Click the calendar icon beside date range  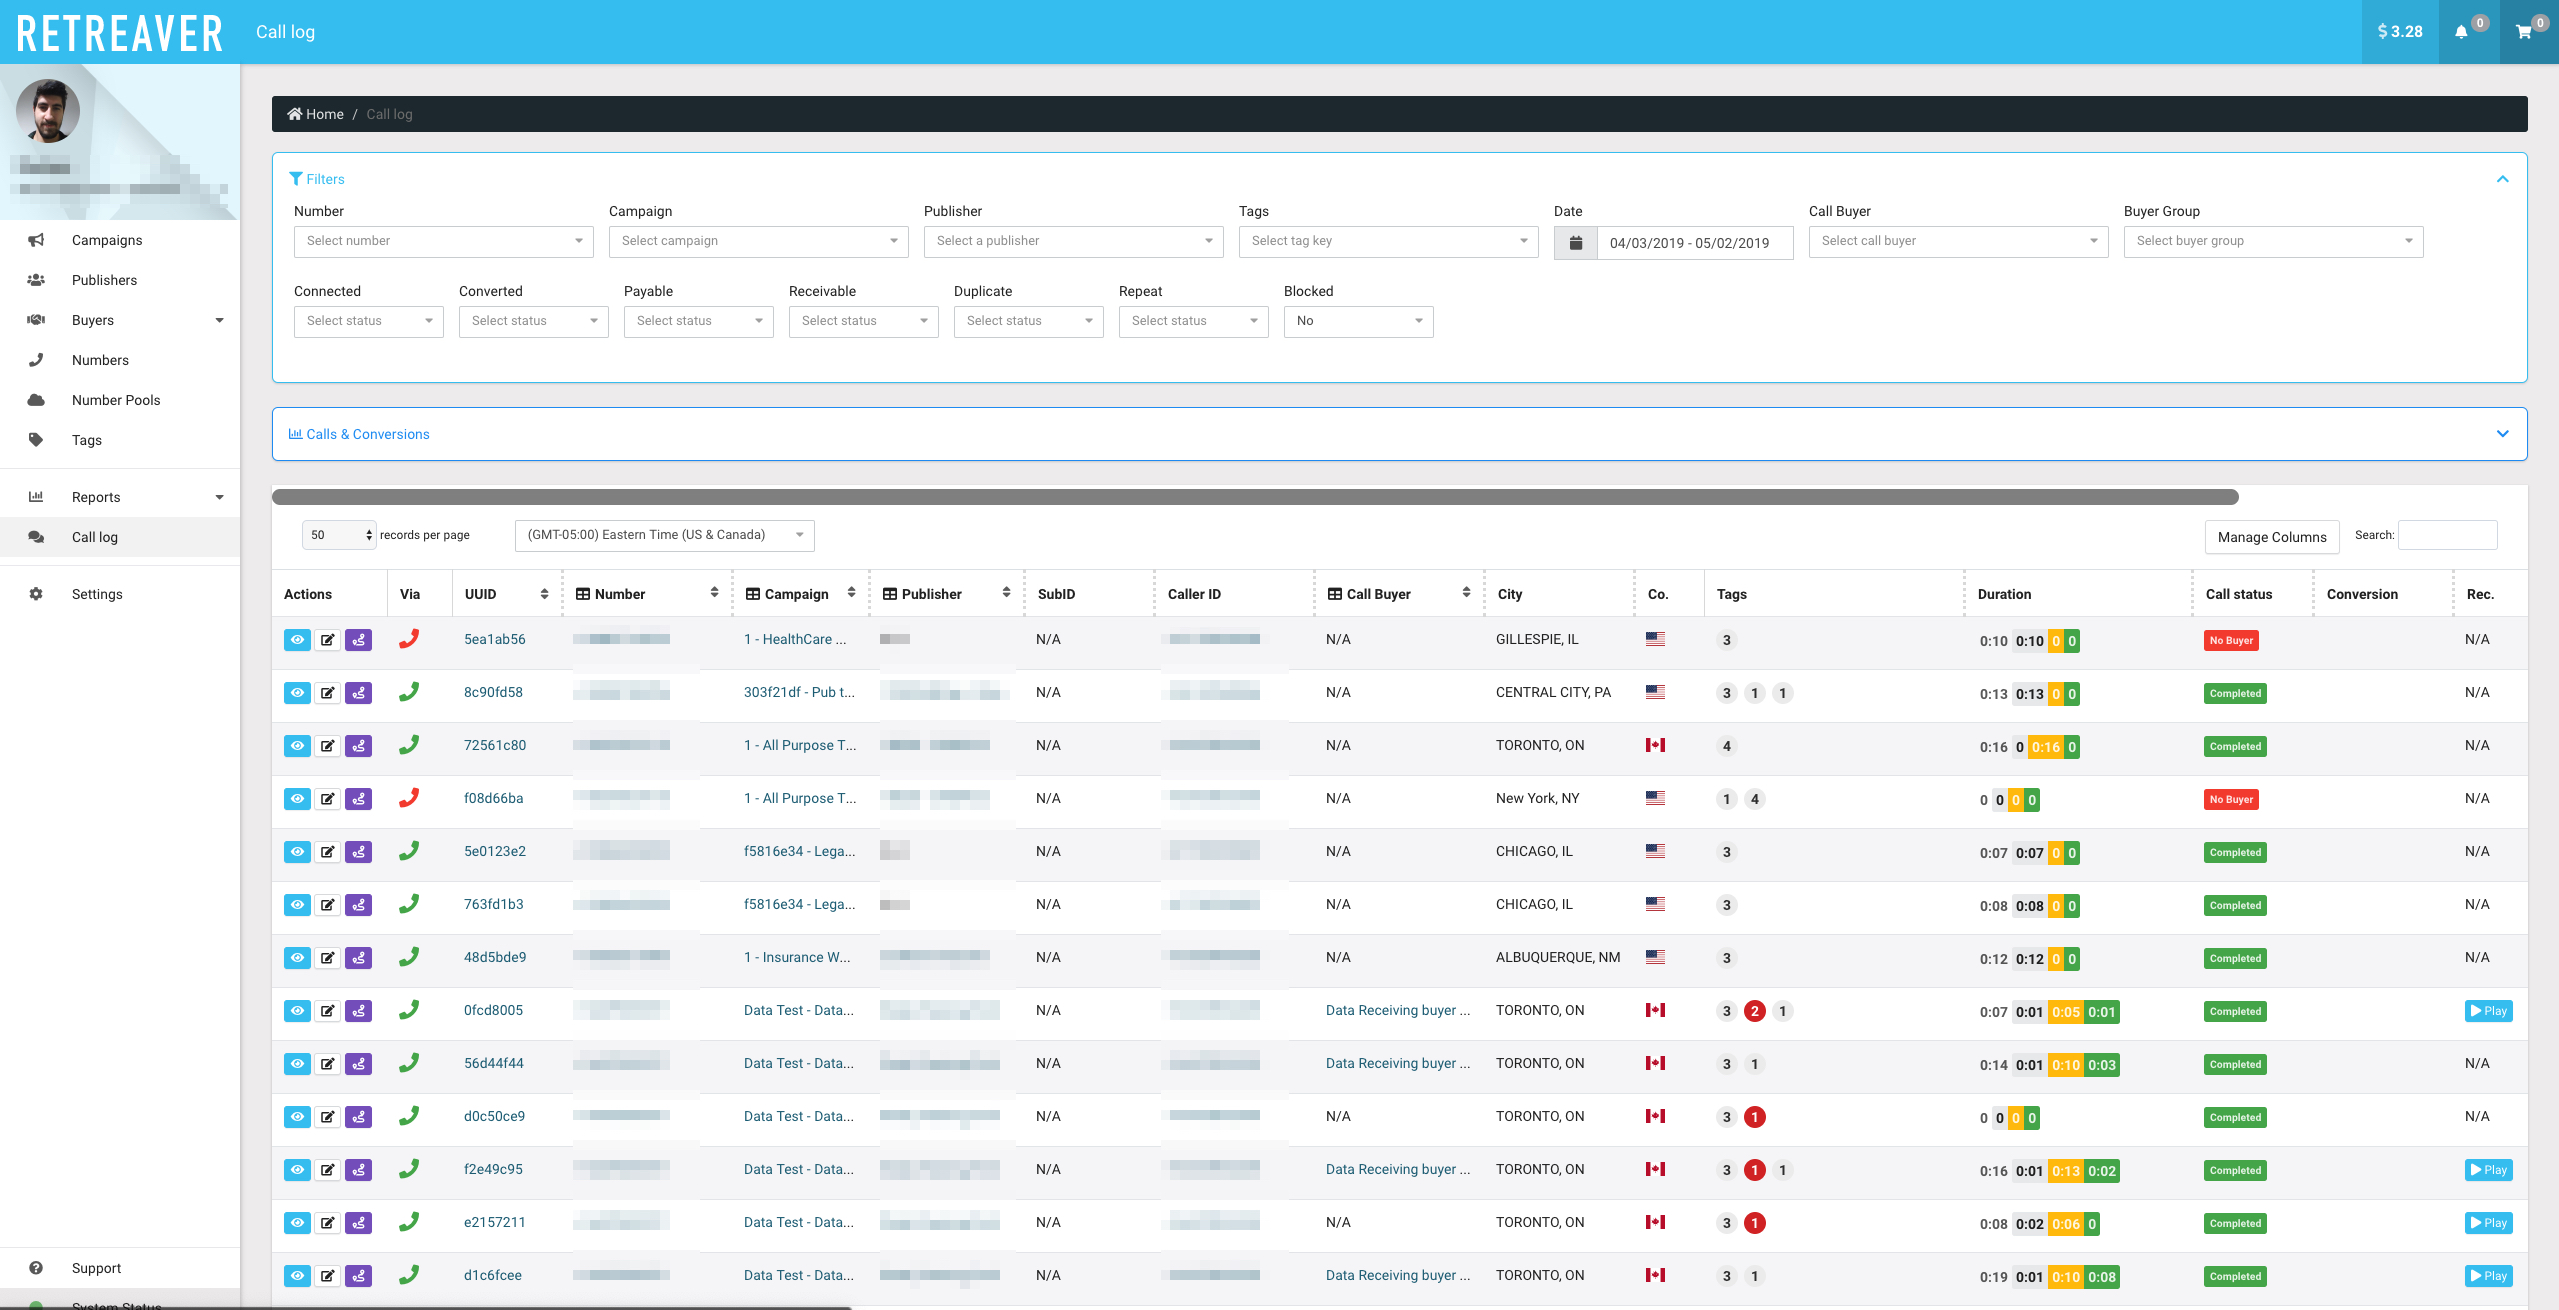1575,242
